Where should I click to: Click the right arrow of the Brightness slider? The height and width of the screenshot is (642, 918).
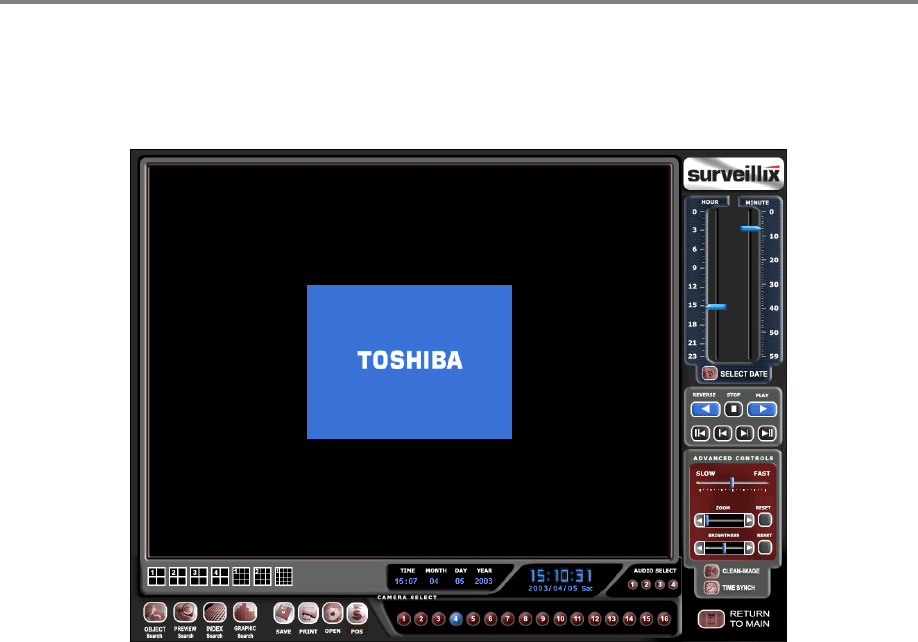749,548
